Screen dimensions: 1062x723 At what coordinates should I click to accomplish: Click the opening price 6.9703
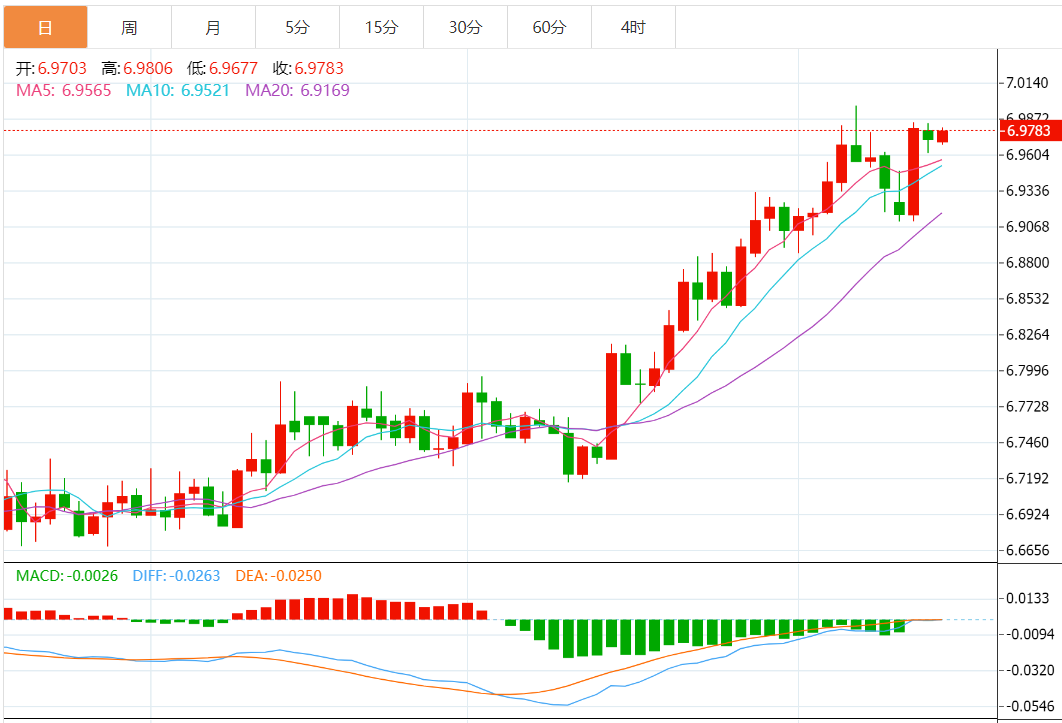[x=62, y=68]
